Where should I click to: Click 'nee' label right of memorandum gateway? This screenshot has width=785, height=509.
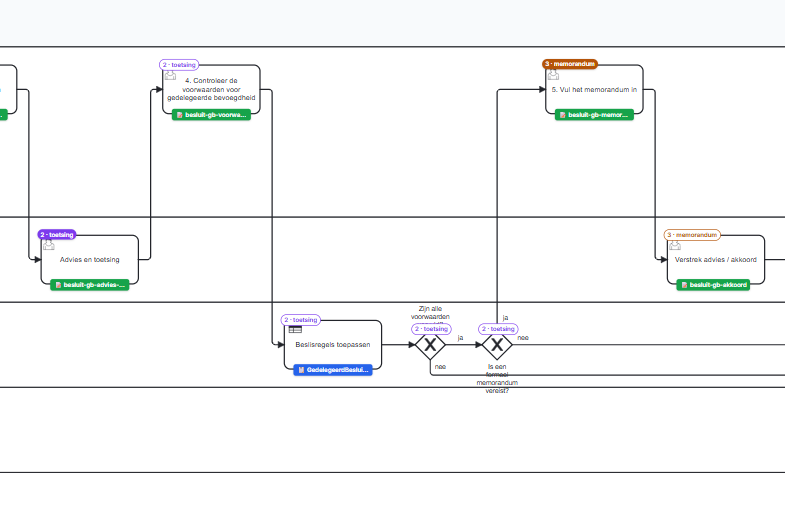click(523, 338)
